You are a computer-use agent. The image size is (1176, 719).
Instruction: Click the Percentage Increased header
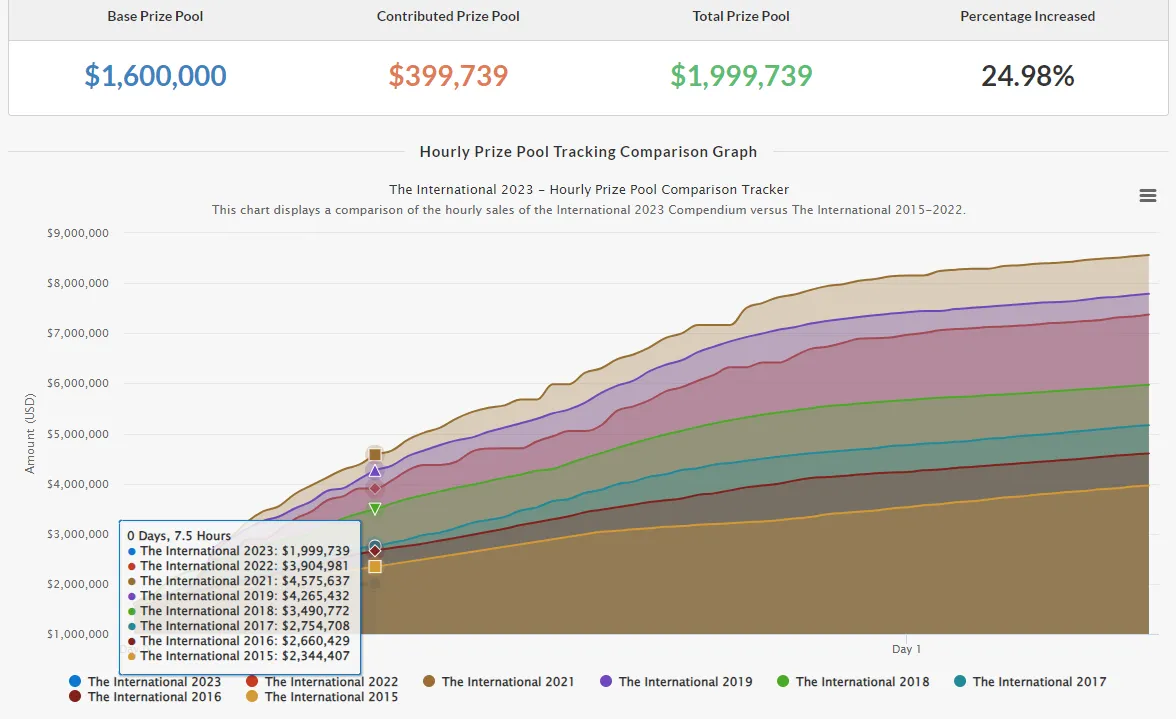1028,16
